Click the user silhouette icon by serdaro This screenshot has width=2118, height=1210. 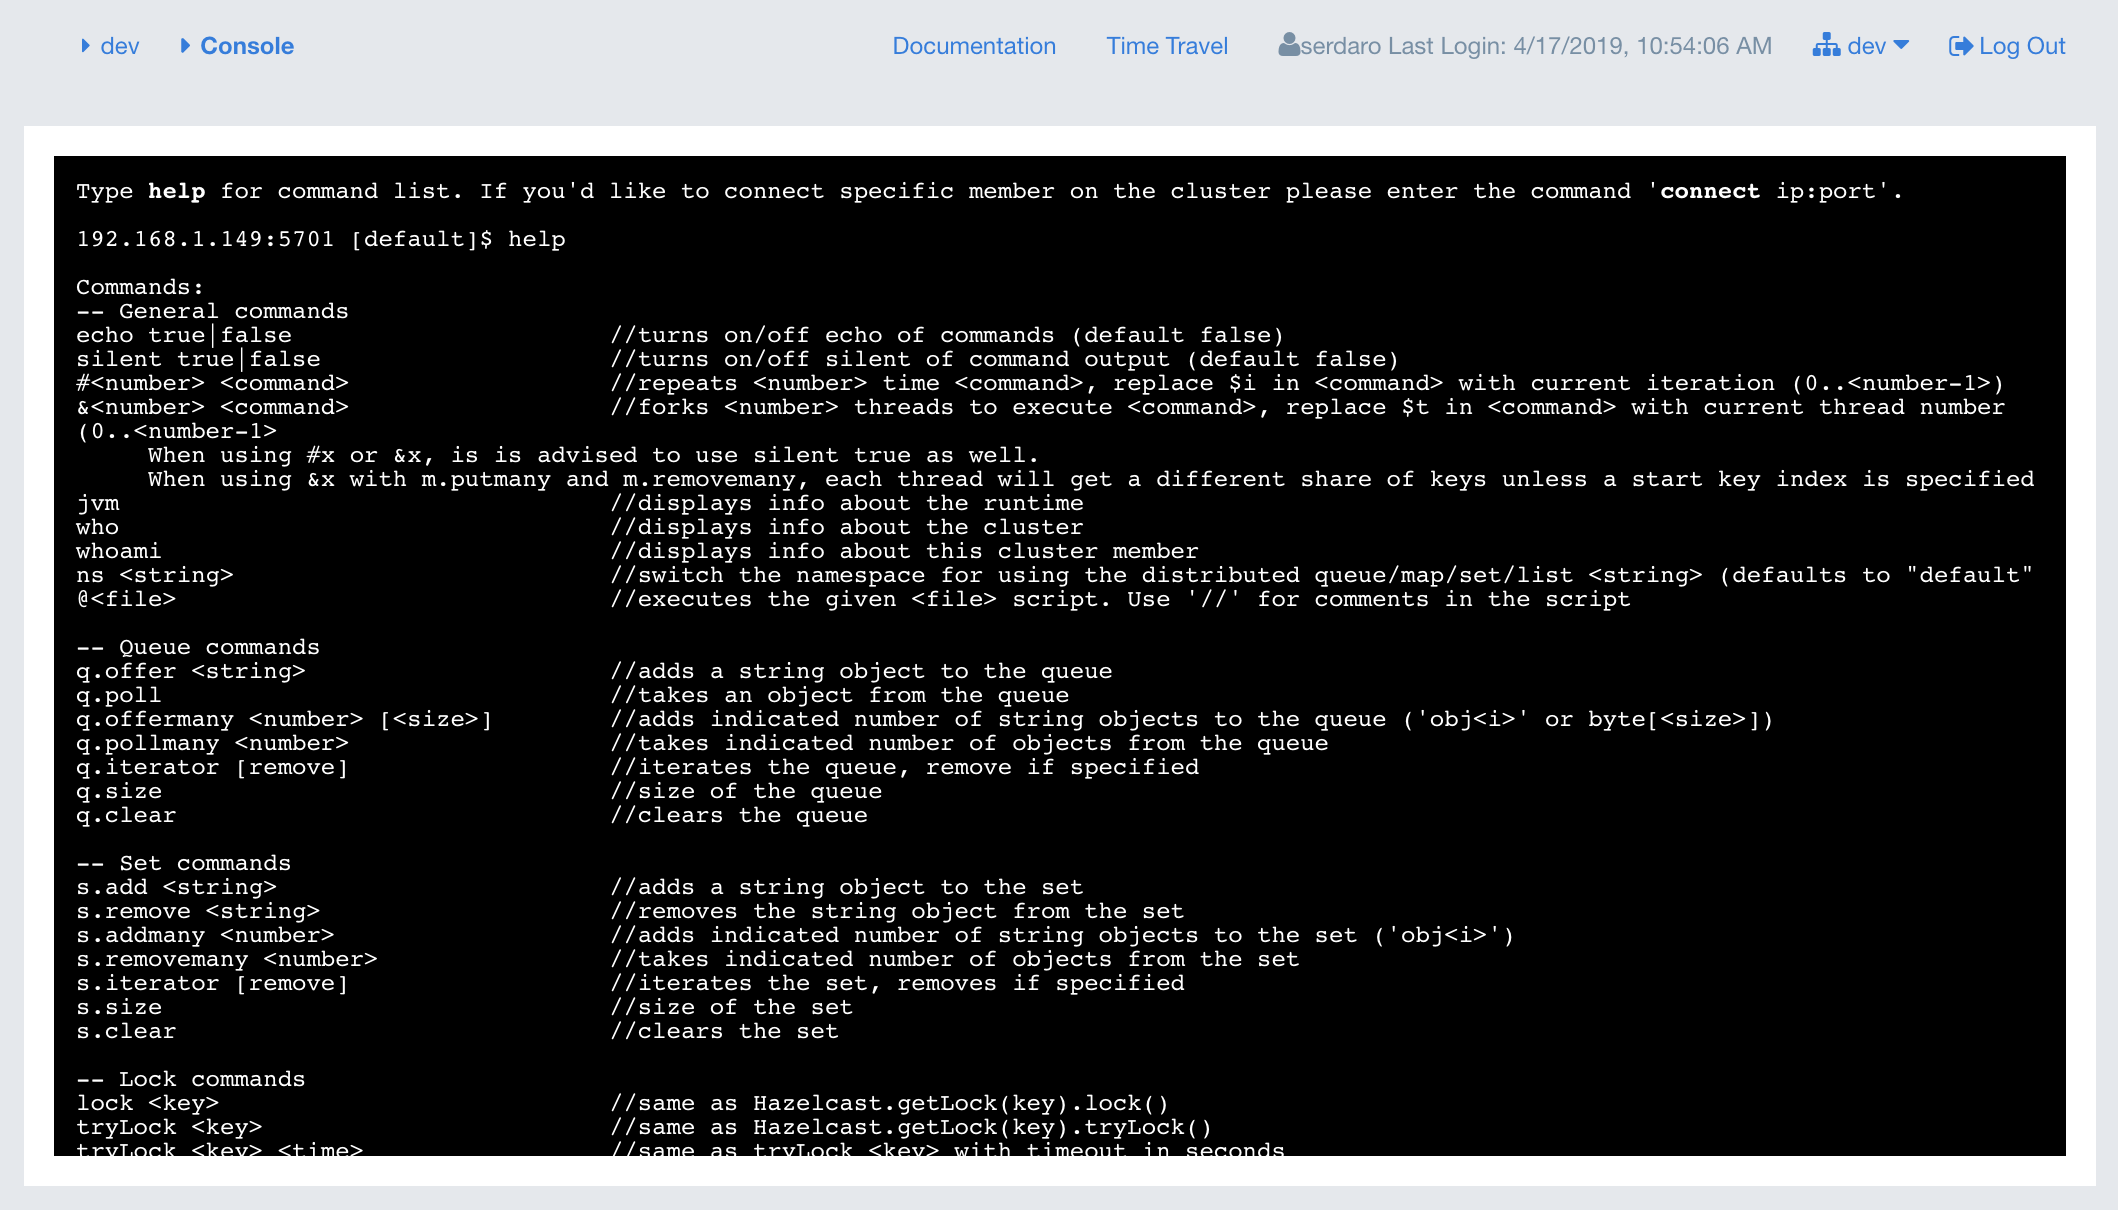click(1289, 45)
